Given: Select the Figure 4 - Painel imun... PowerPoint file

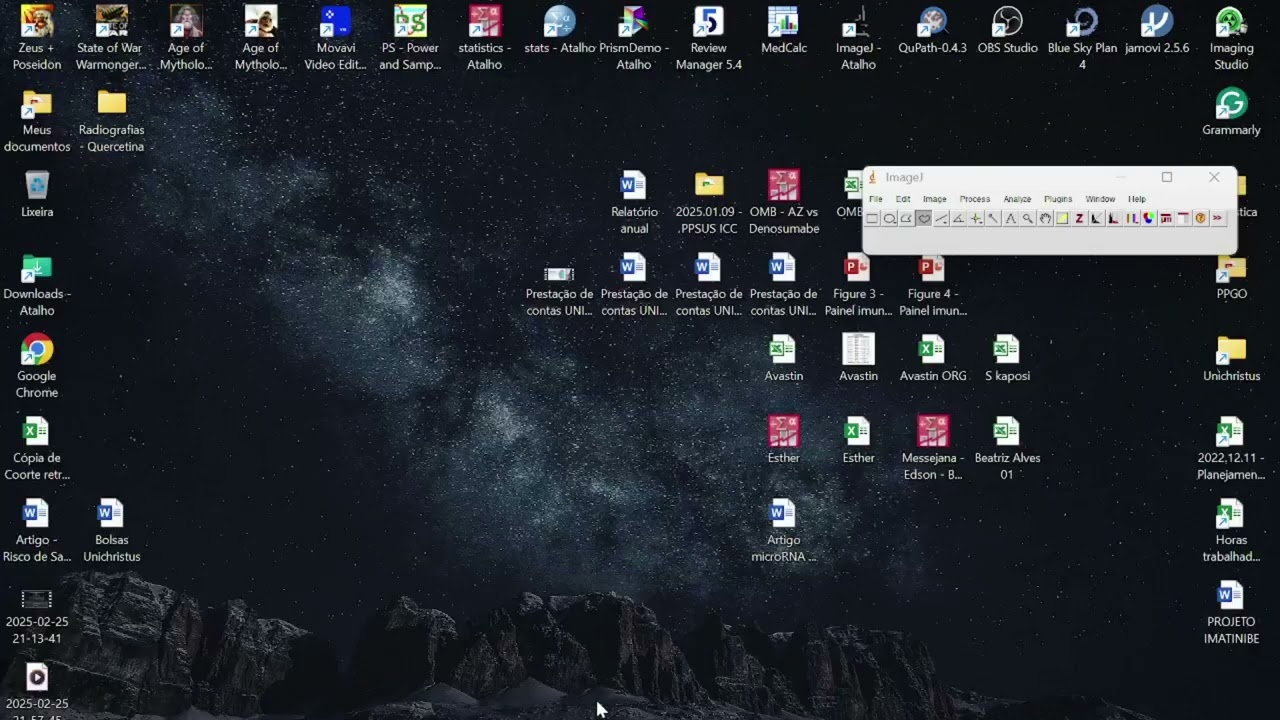Looking at the screenshot, I should point(933,284).
